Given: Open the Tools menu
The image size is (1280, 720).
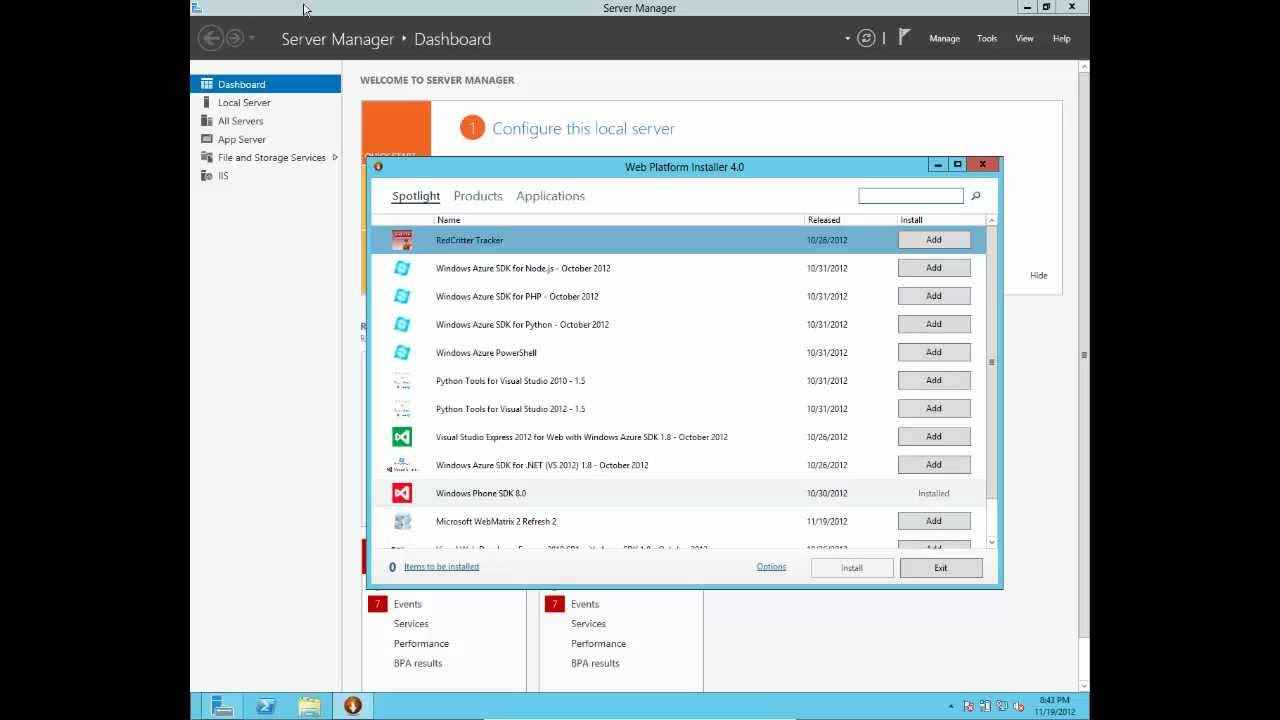Looking at the screenshot, I should pos(987,39).
